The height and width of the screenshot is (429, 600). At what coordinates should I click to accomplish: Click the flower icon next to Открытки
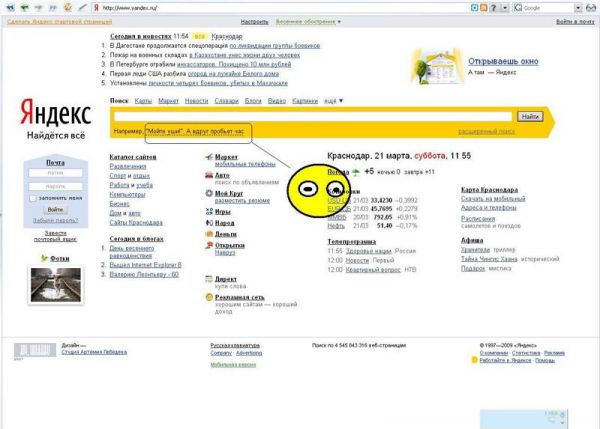(x=209, y=245)
